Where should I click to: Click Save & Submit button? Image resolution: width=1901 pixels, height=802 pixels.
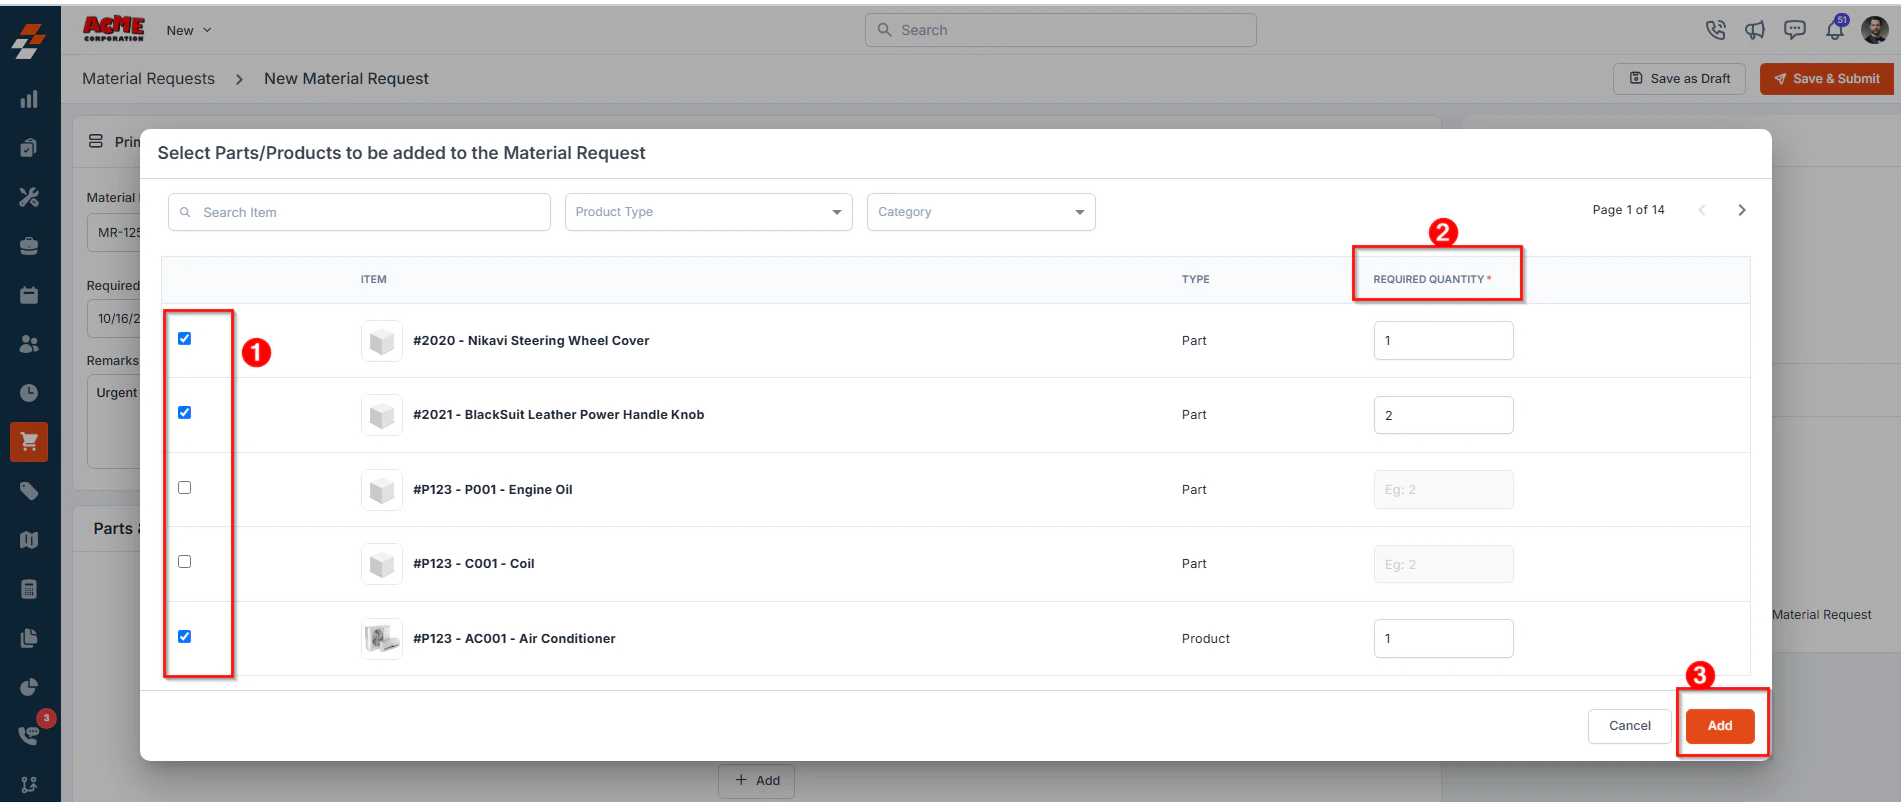[1826, 79]
